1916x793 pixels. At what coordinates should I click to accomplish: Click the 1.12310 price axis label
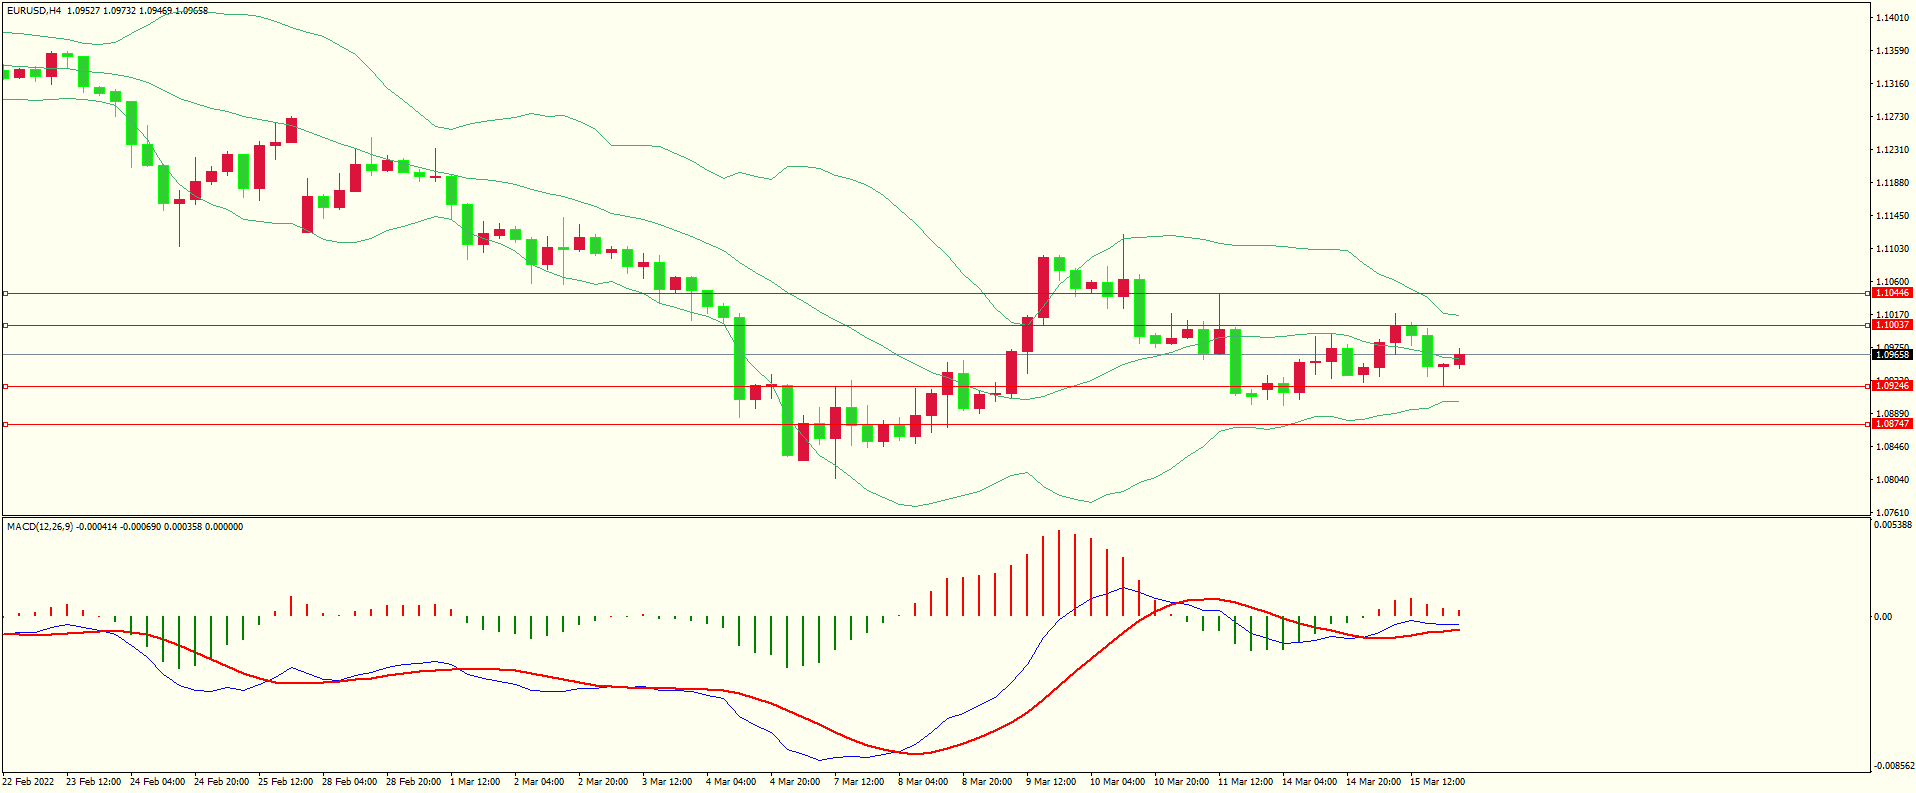[1892, 150]
